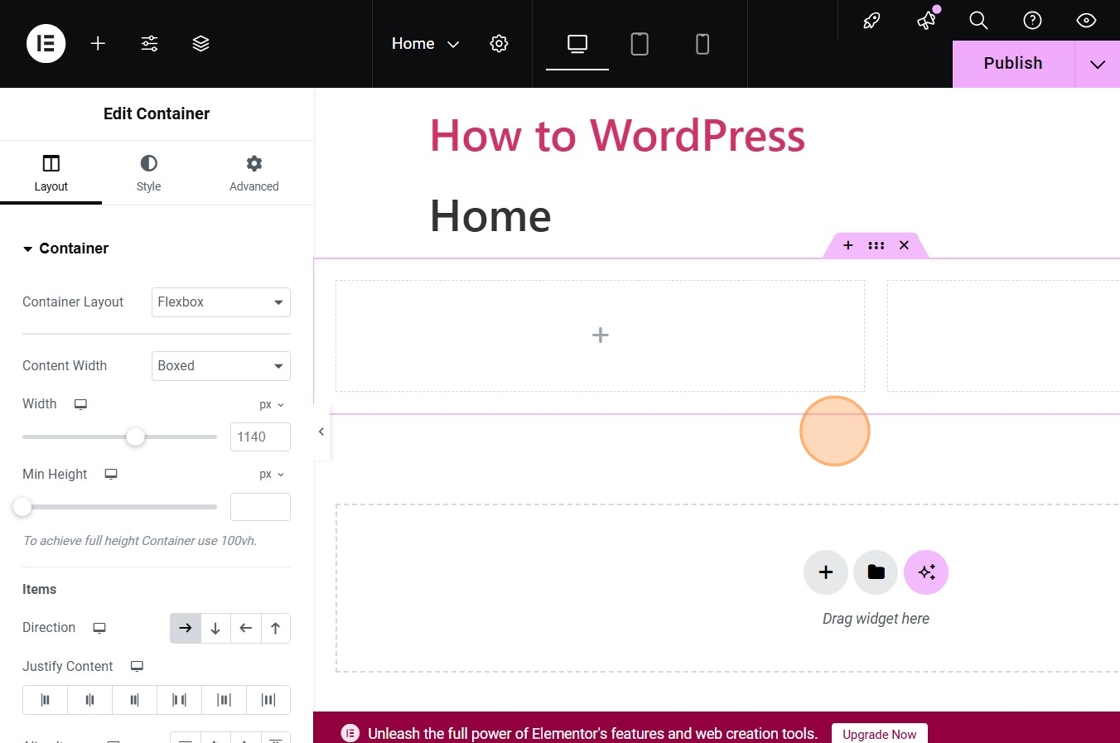Click the Elementor icon in upgrade banner
Image resolution: width=1120 pixels, height=743 pixels.
point(350,733)
